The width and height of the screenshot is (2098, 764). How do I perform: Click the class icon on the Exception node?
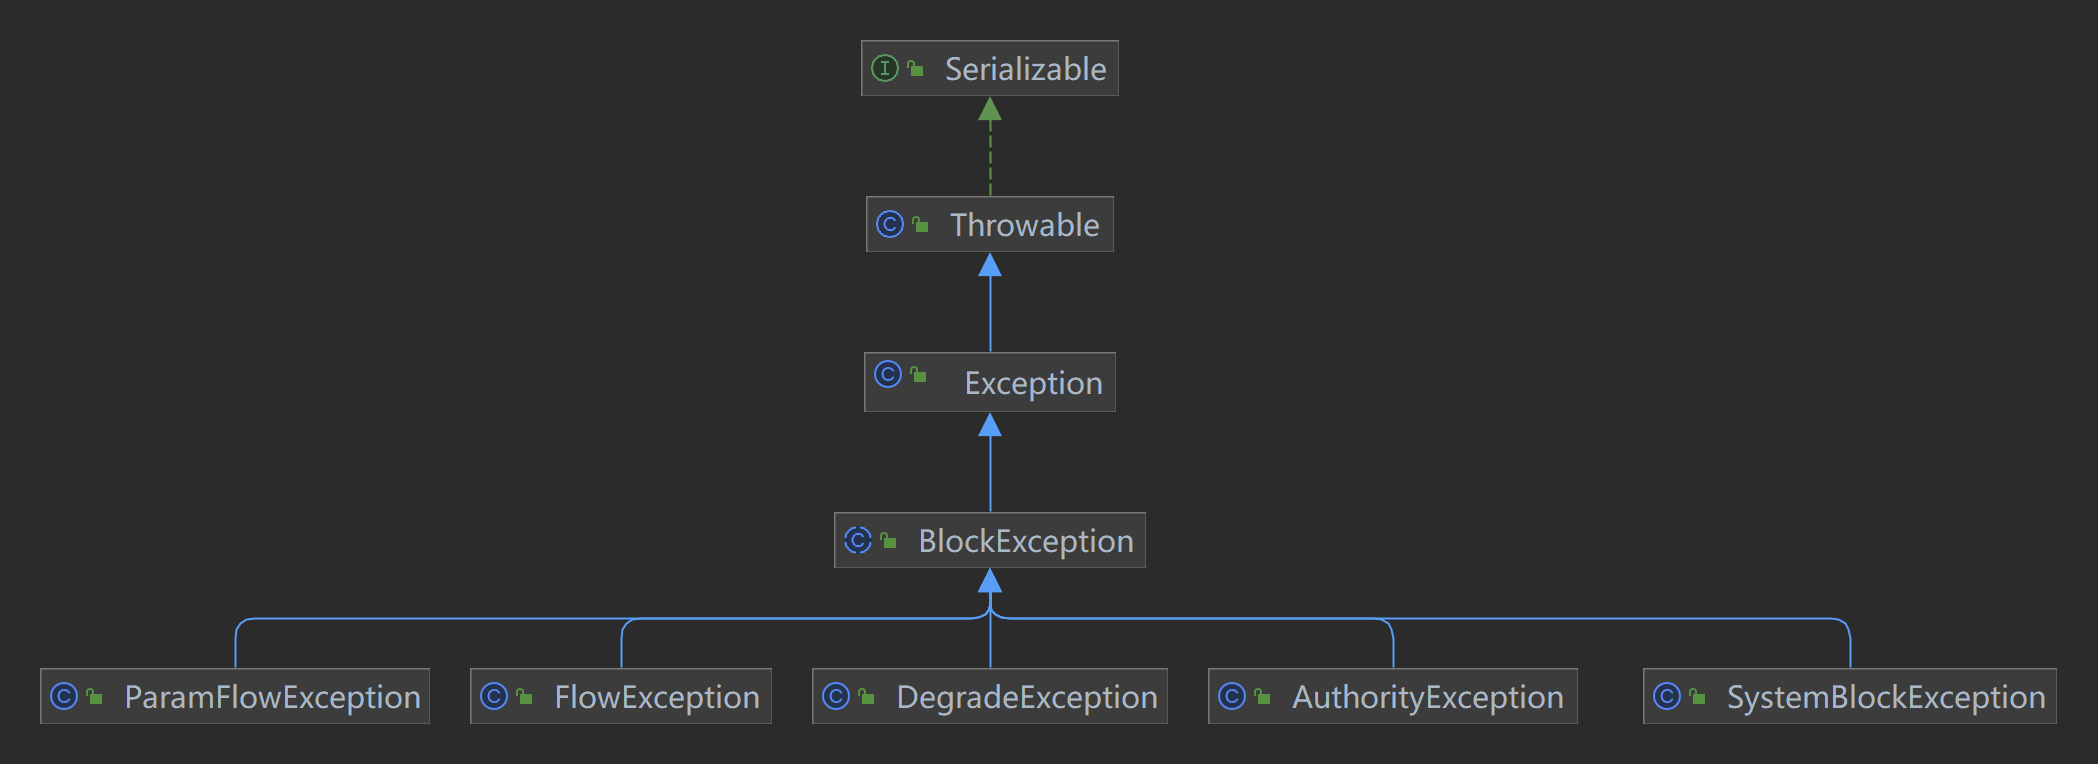coord(888,374)
